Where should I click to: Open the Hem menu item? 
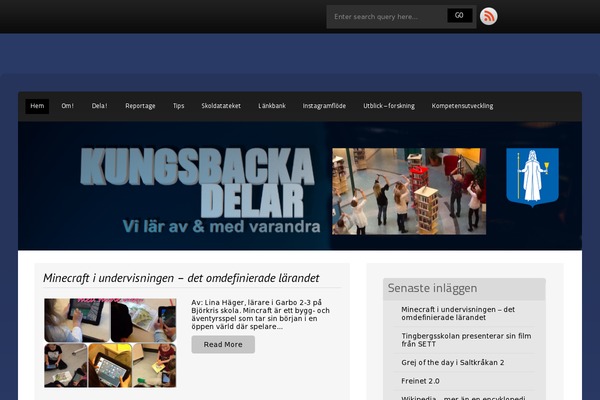pos(37,106)
